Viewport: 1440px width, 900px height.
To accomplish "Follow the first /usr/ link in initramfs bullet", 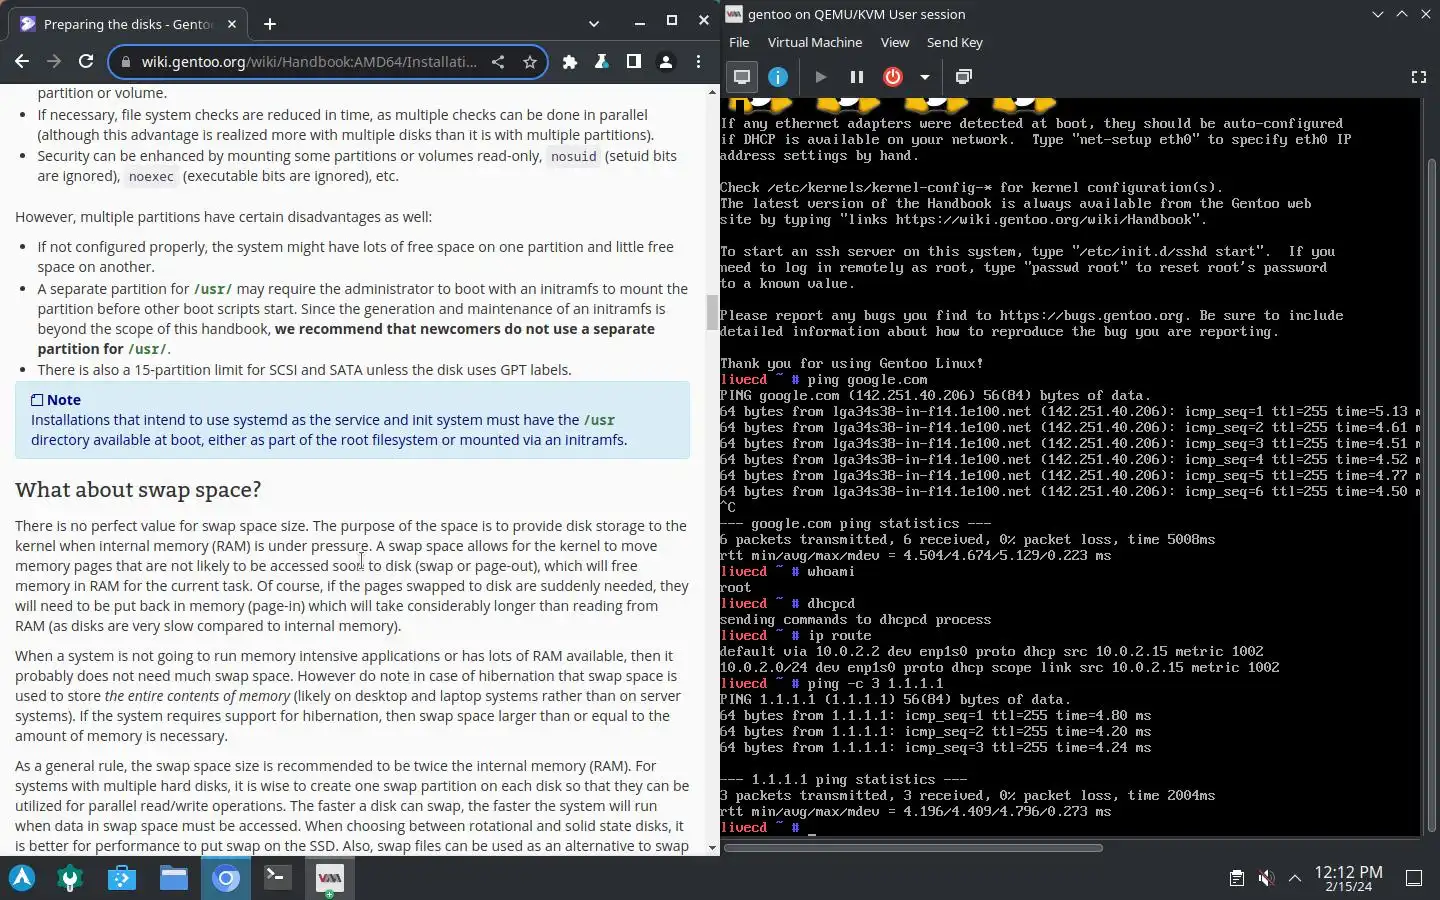I will [212, 289].
